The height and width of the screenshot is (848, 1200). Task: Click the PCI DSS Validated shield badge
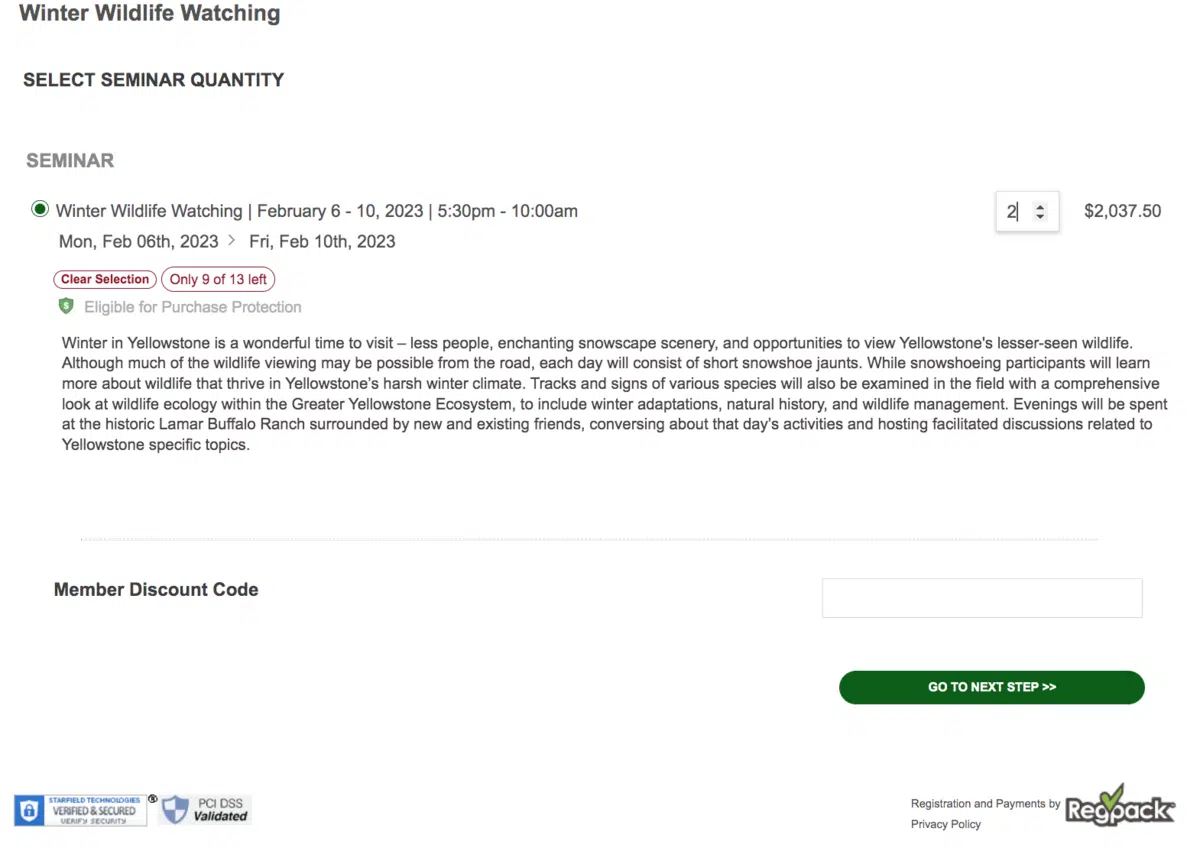click(206, 810)
